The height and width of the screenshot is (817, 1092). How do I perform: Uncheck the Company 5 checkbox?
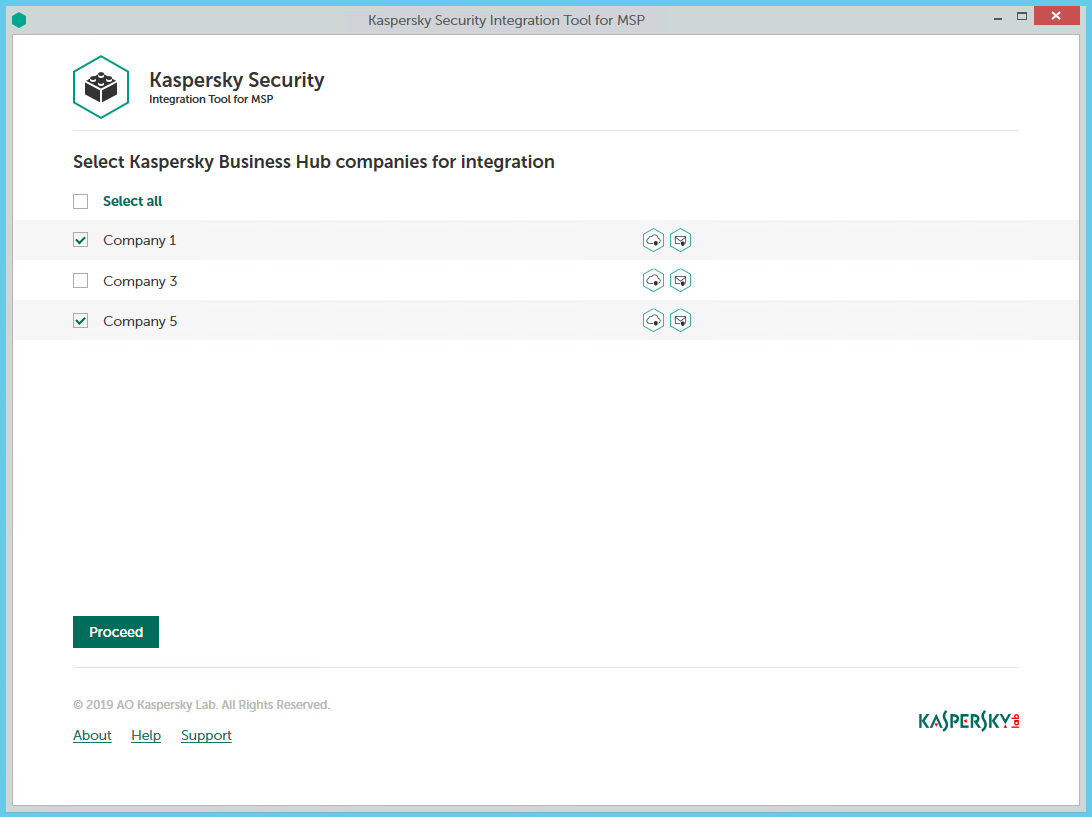(81, 321)
